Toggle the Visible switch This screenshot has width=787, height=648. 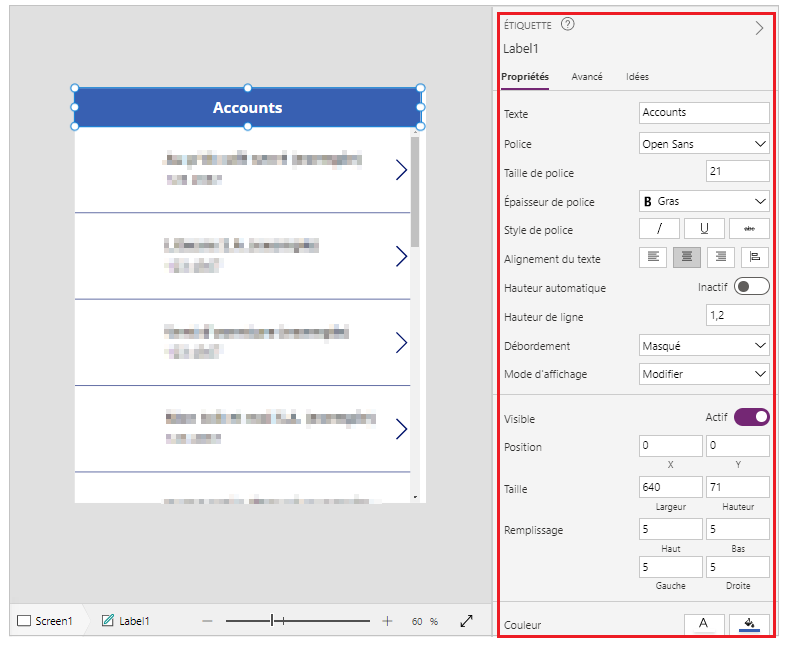pyautogui.click(x=751, y=417)
